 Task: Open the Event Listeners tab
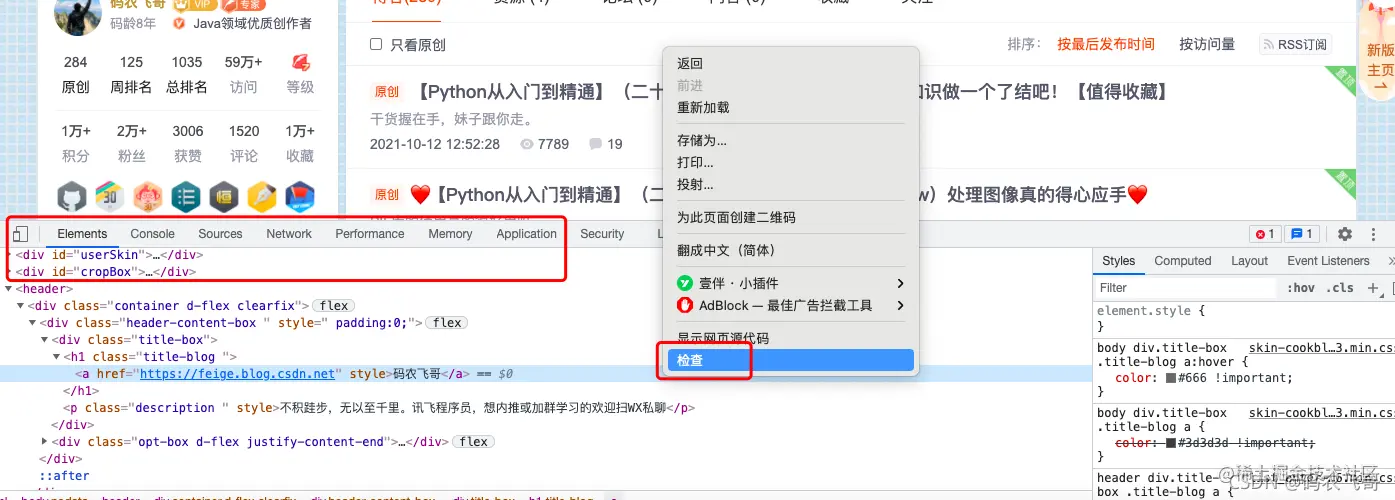[x=1328, y=261]
